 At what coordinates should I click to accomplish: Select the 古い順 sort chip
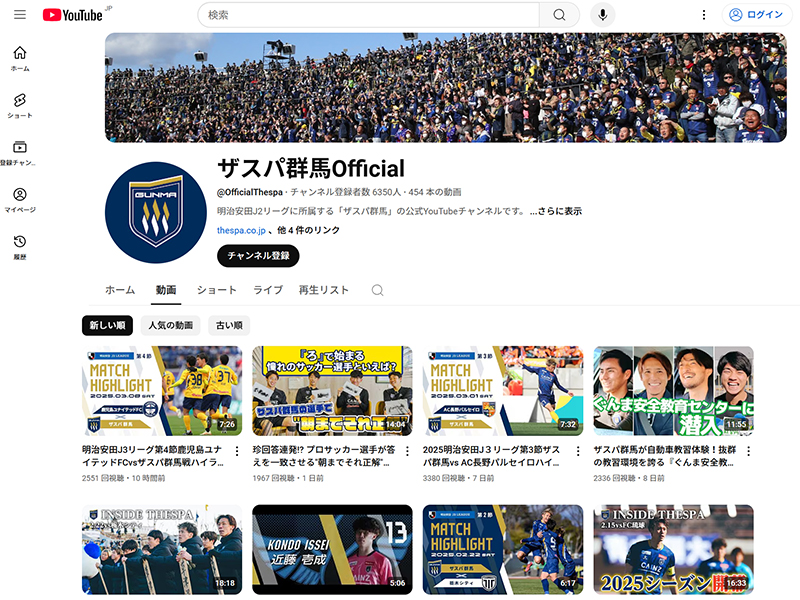click(x=229, y=325)
